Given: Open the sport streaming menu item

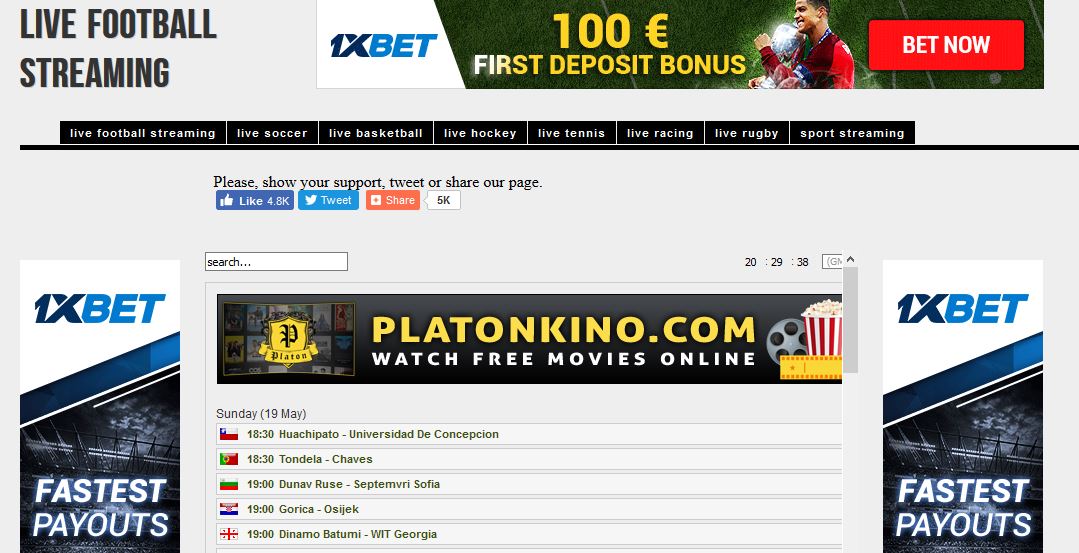Looking at the screenshot, I should coord(852,133).
